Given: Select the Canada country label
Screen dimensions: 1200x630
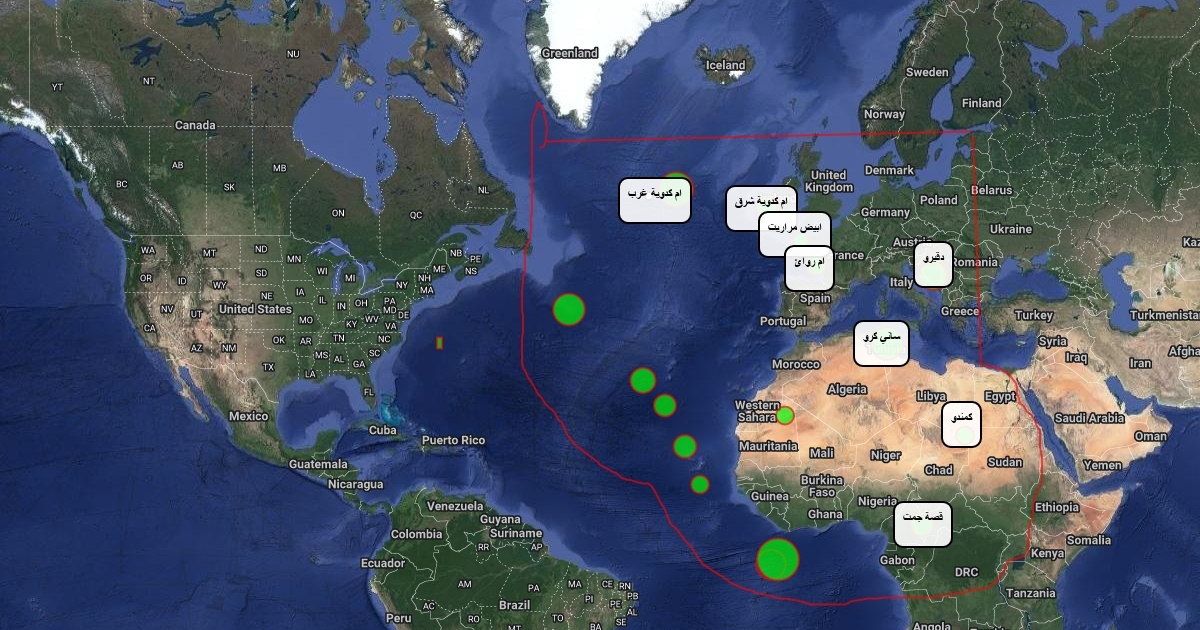Looking at the screenshot, I should tap(195, 125).
